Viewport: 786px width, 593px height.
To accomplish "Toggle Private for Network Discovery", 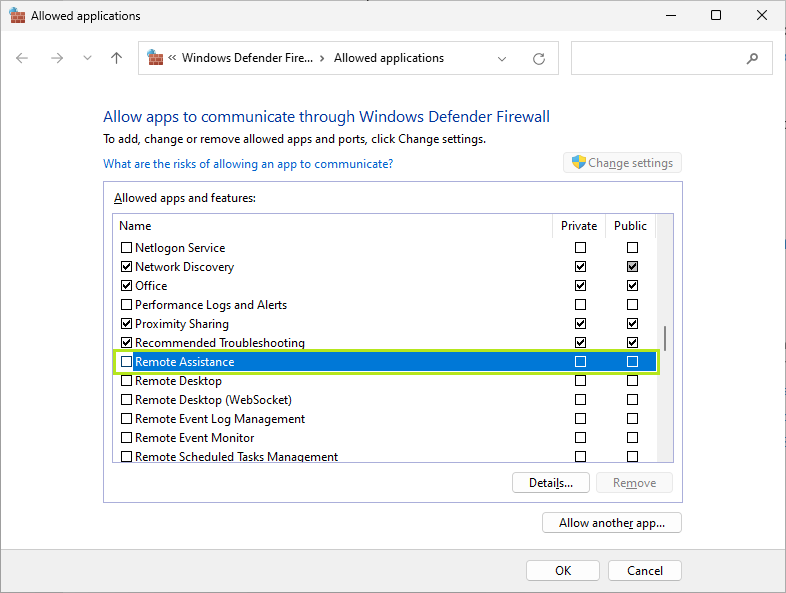I will [x=580, y=267].
